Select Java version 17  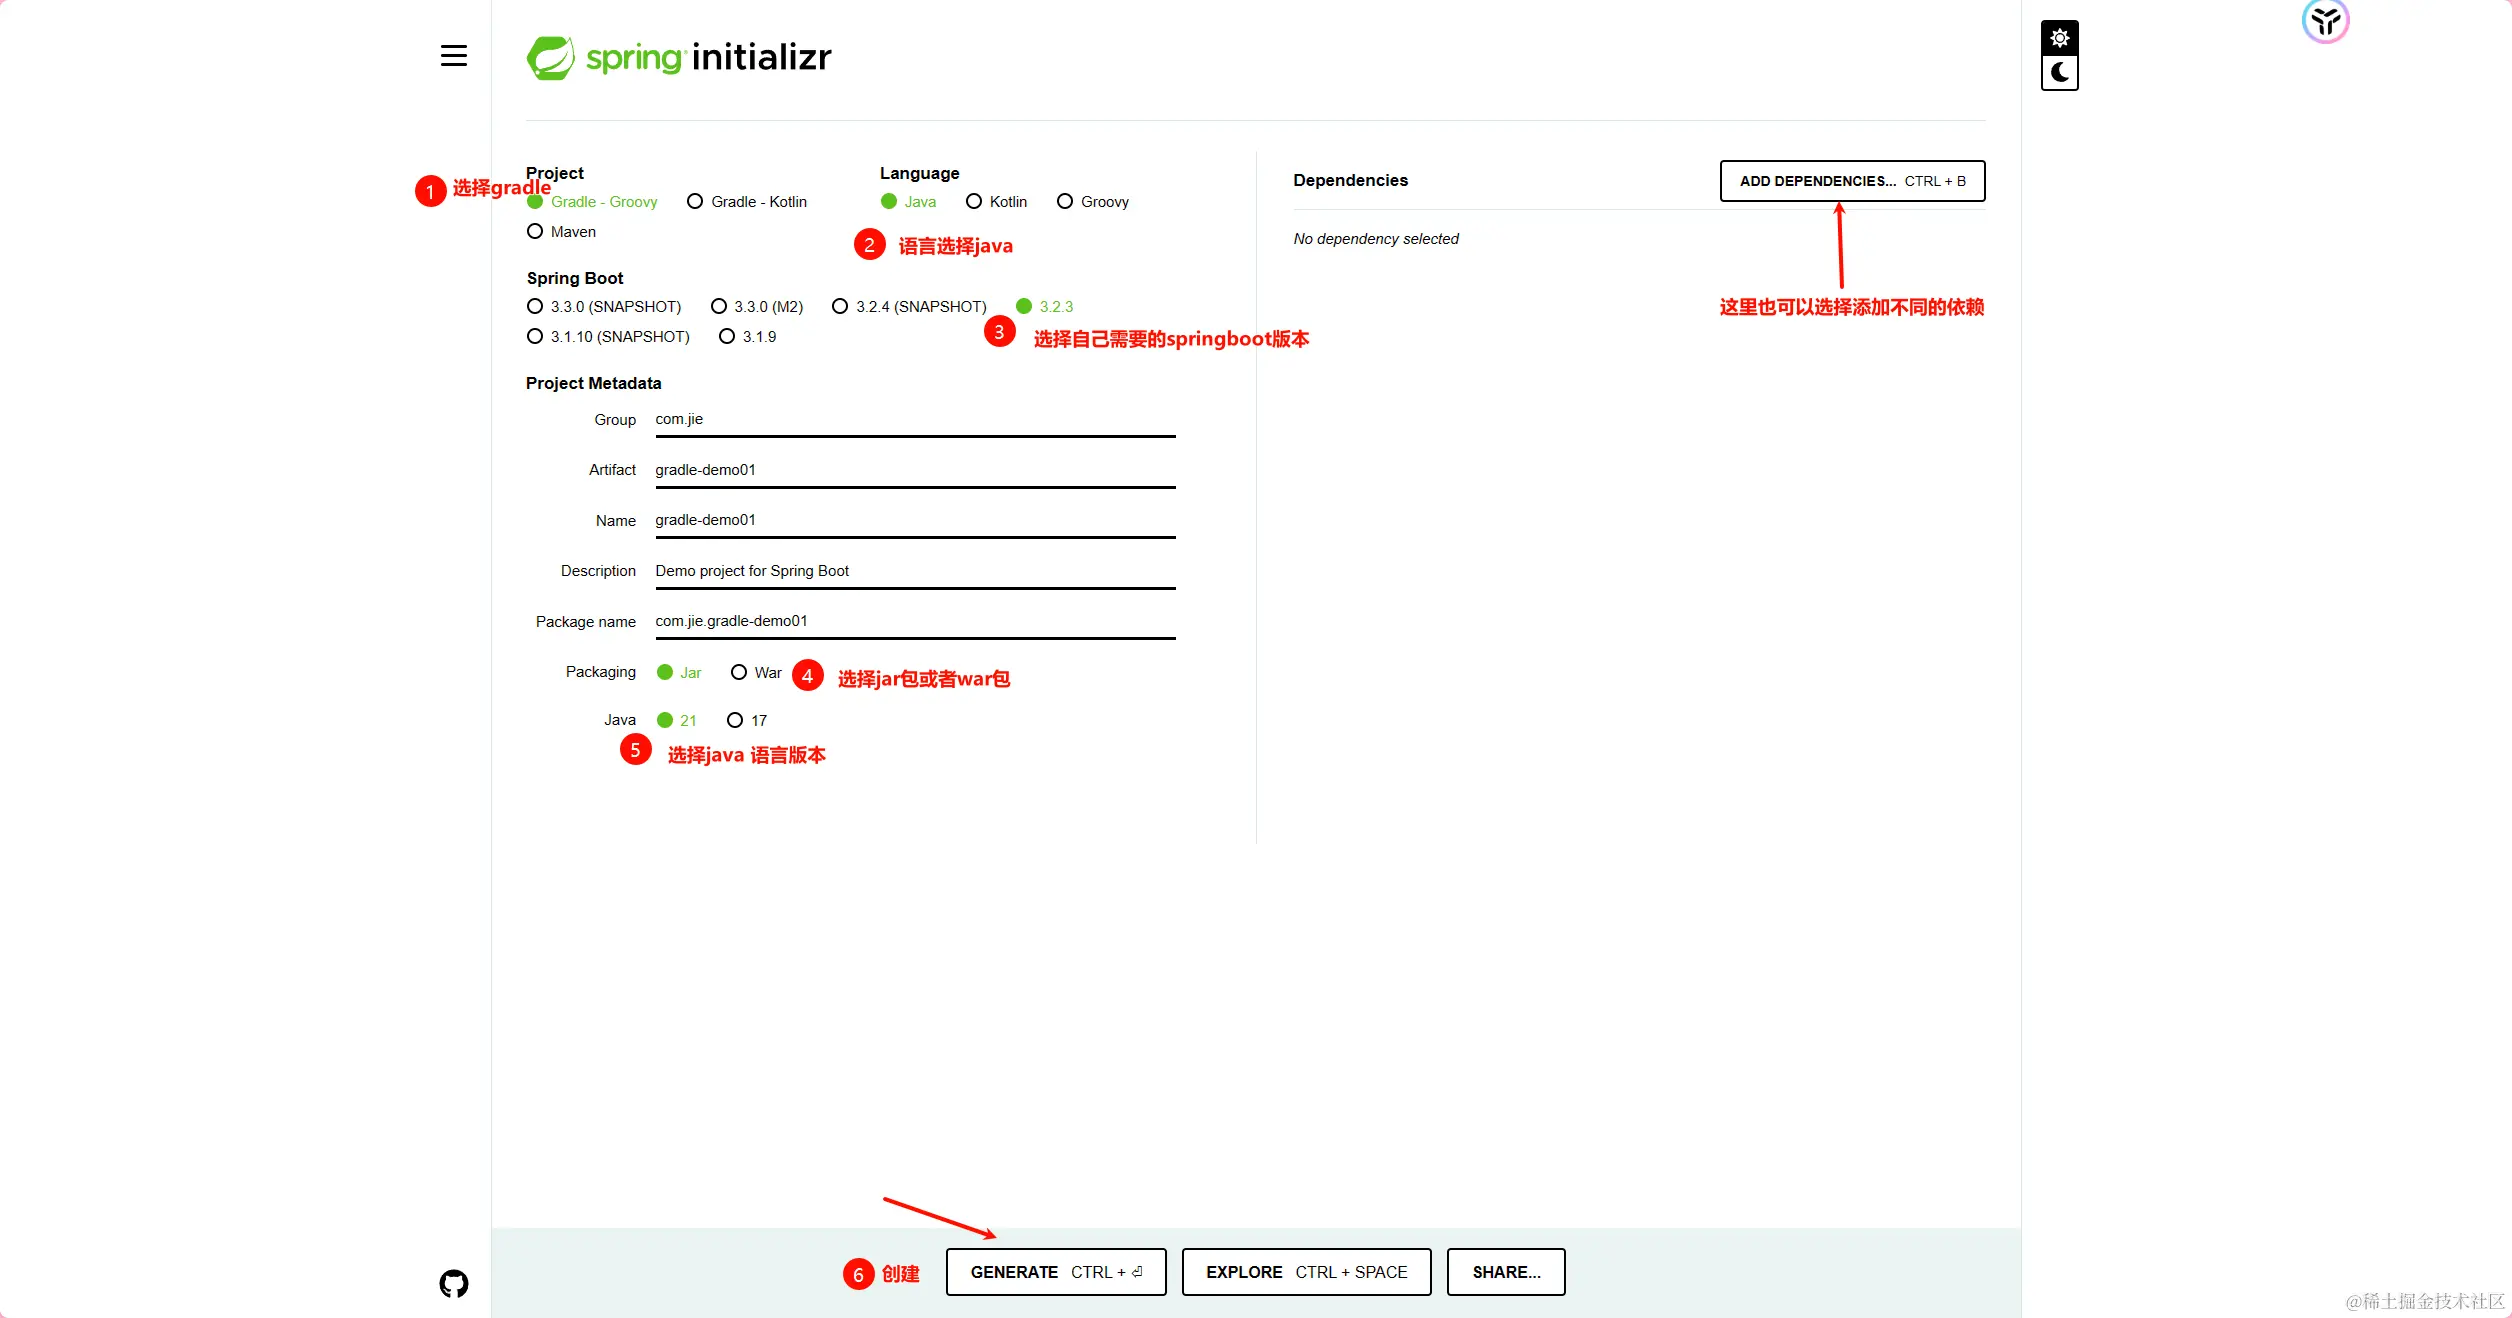pos(747,721)
